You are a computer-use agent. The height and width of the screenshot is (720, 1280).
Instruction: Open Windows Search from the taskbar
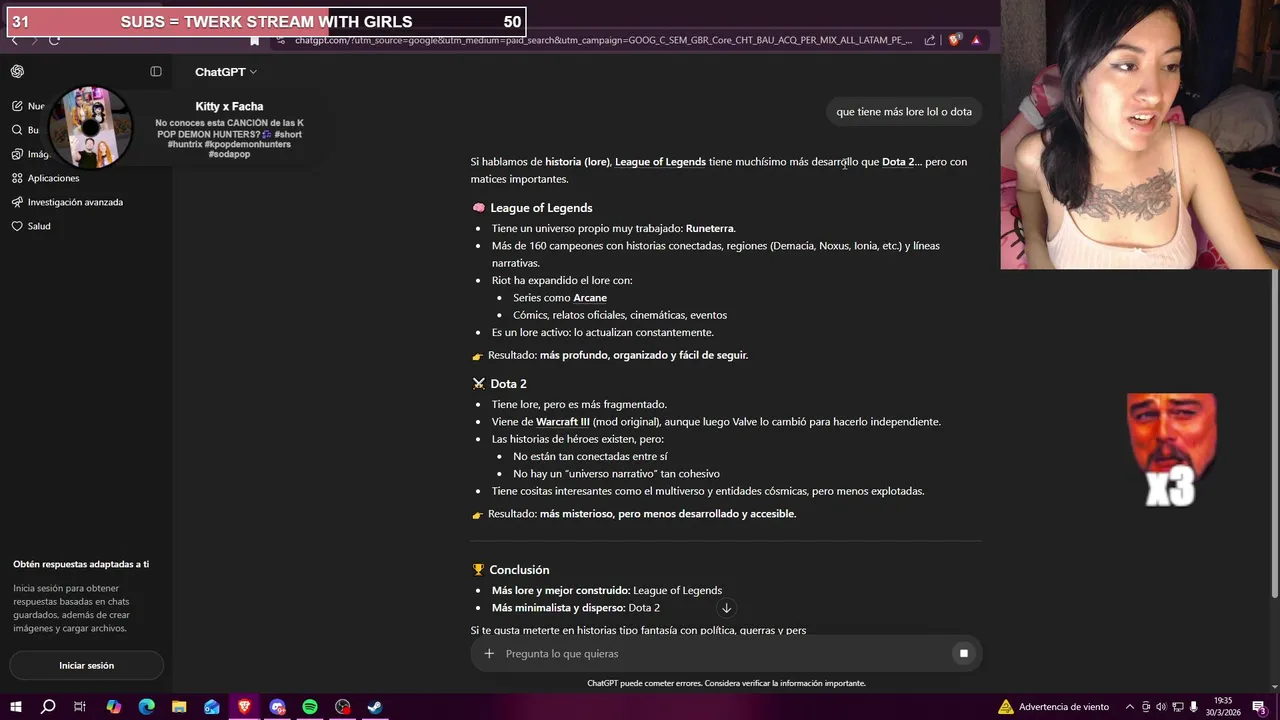(x=48, y=707)
